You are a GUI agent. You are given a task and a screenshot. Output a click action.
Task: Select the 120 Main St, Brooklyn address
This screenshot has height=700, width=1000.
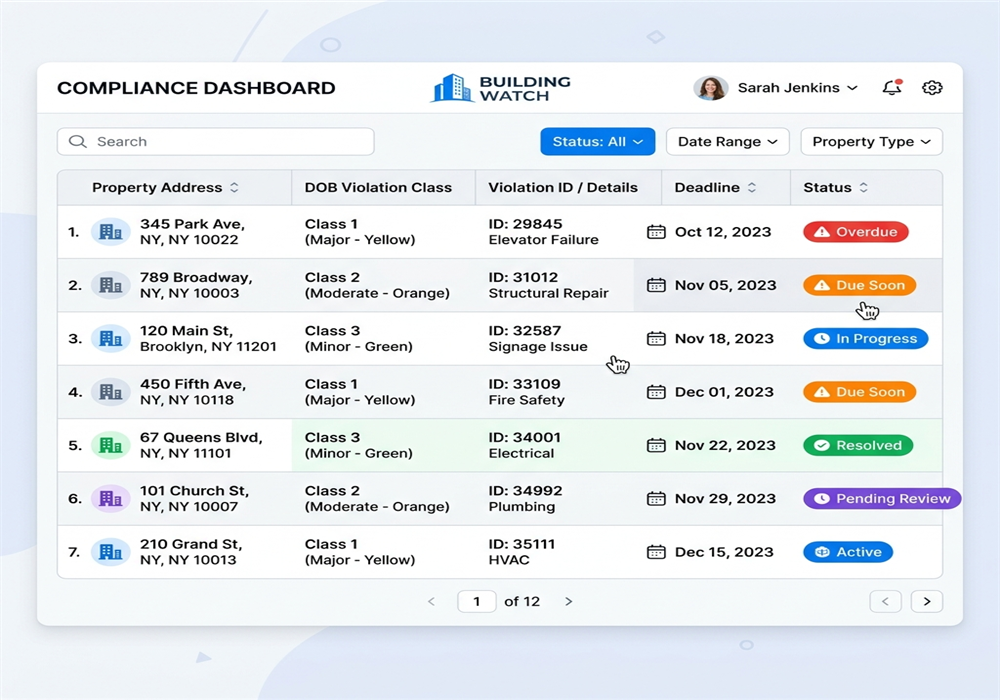click(x=209, y=339)
